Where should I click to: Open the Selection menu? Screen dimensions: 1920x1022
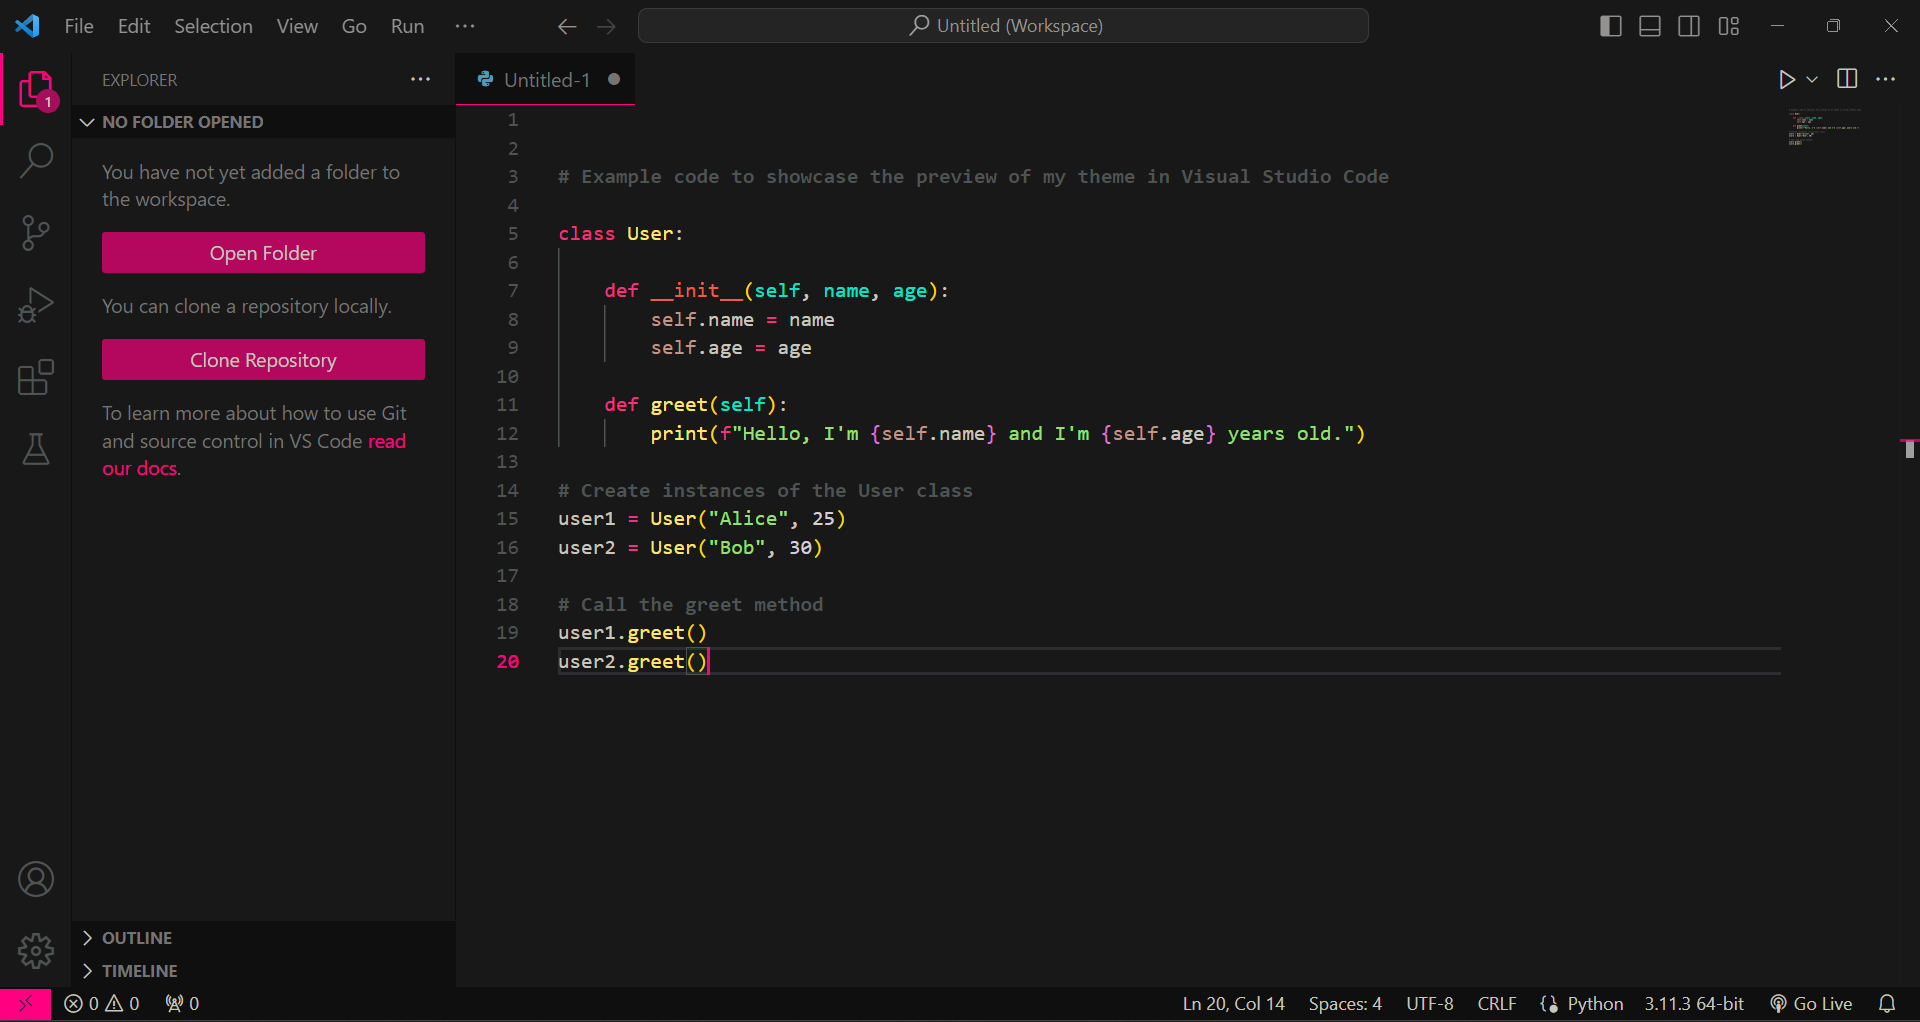click(x=213, y=26)
